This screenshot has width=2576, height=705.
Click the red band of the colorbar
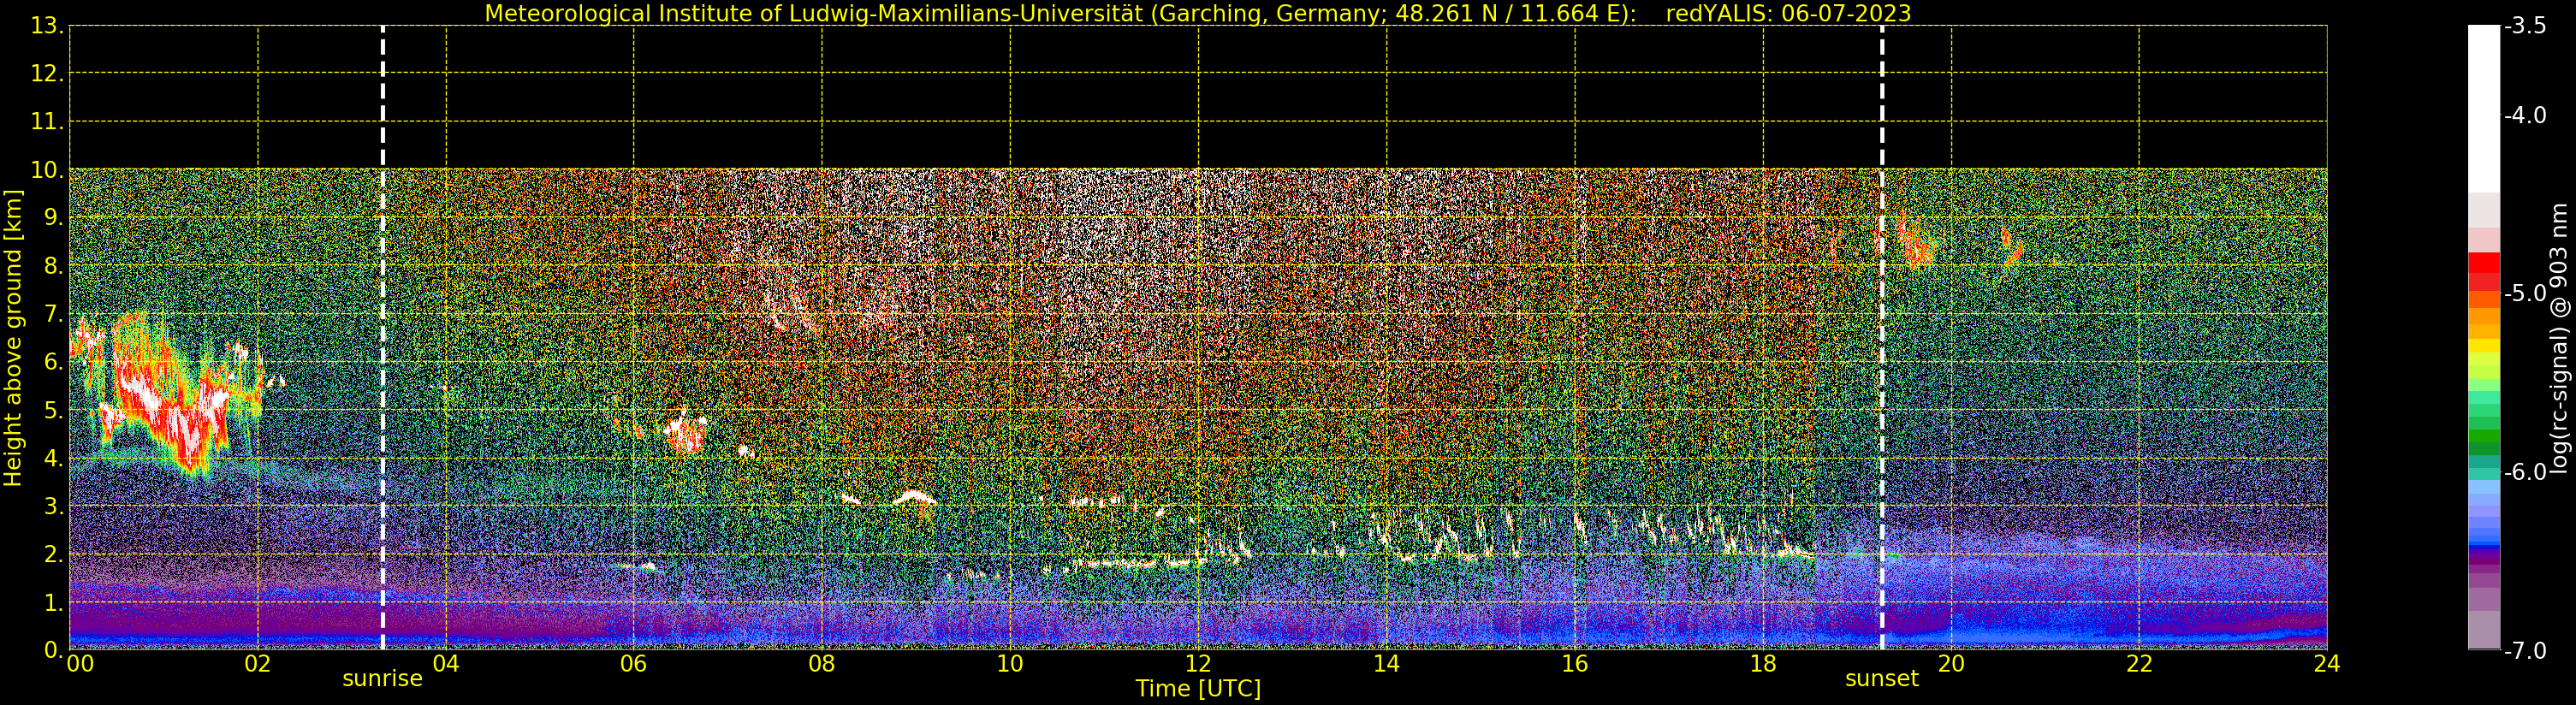(2483, 270)
